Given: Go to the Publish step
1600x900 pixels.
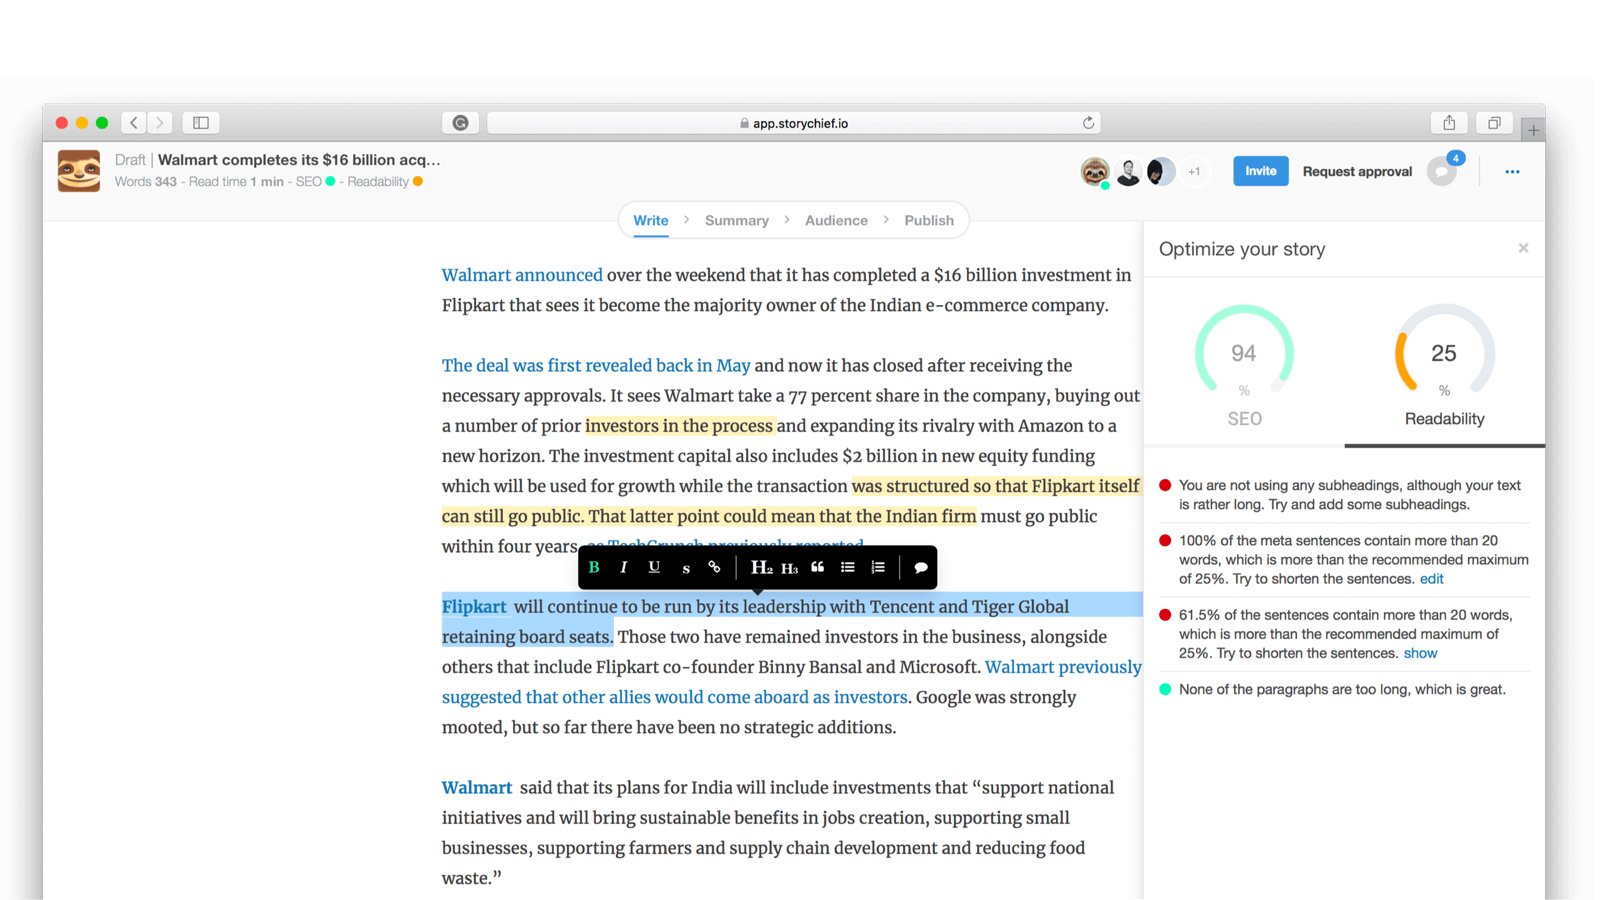Looking at the screenshot, I should coord(929,221).
